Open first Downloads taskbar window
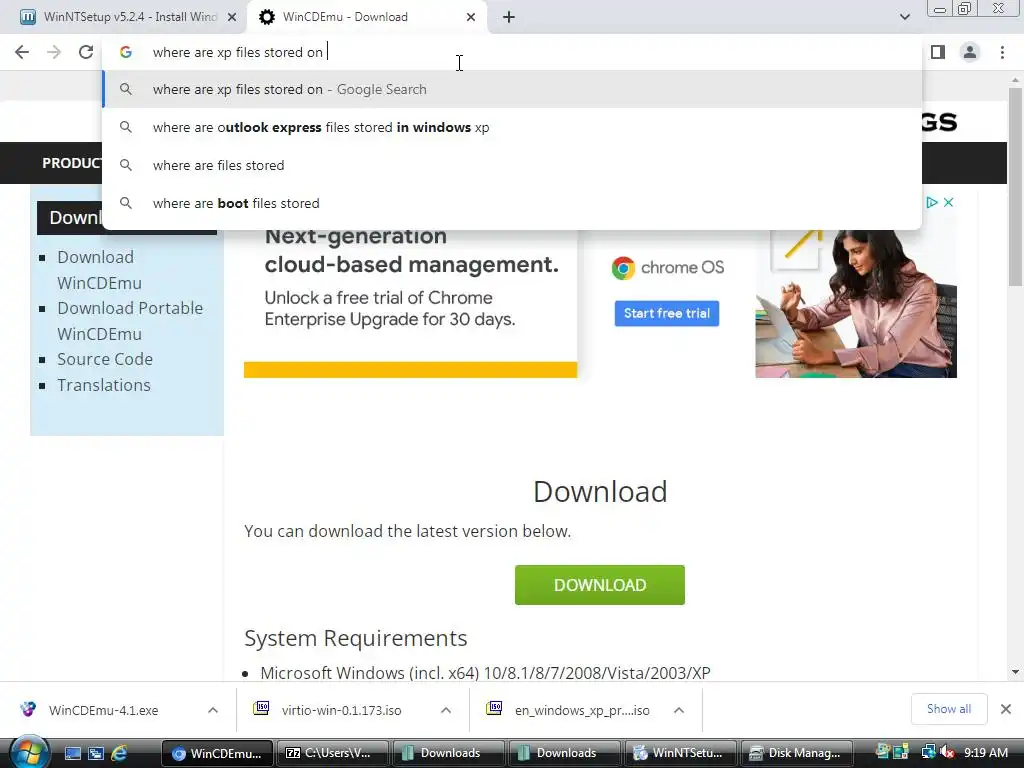The image size is (1024, 768). point(449,754)
